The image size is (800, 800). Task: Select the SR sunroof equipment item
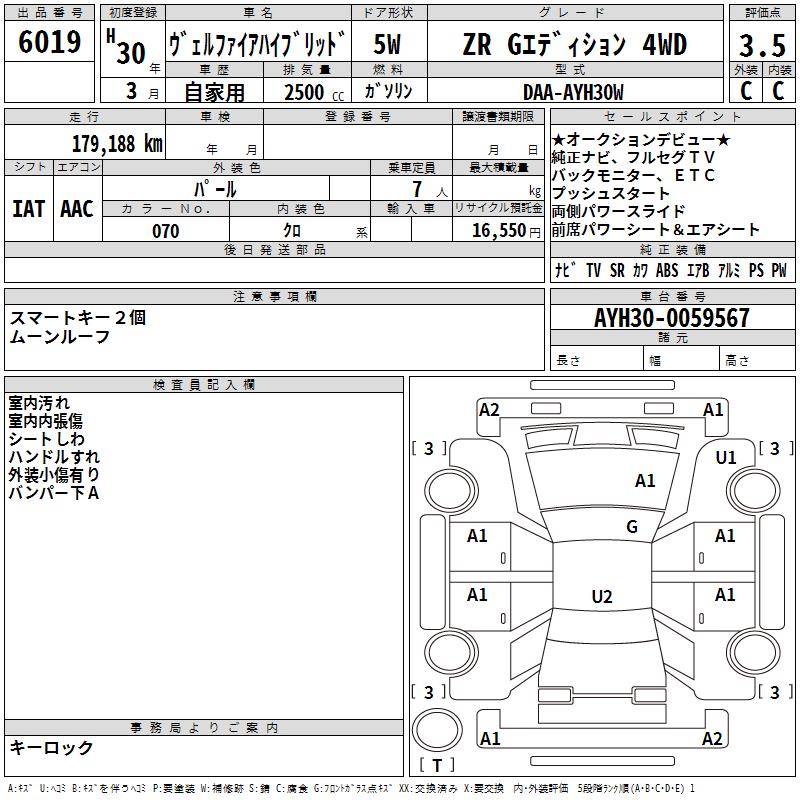(x=617, y=270)
